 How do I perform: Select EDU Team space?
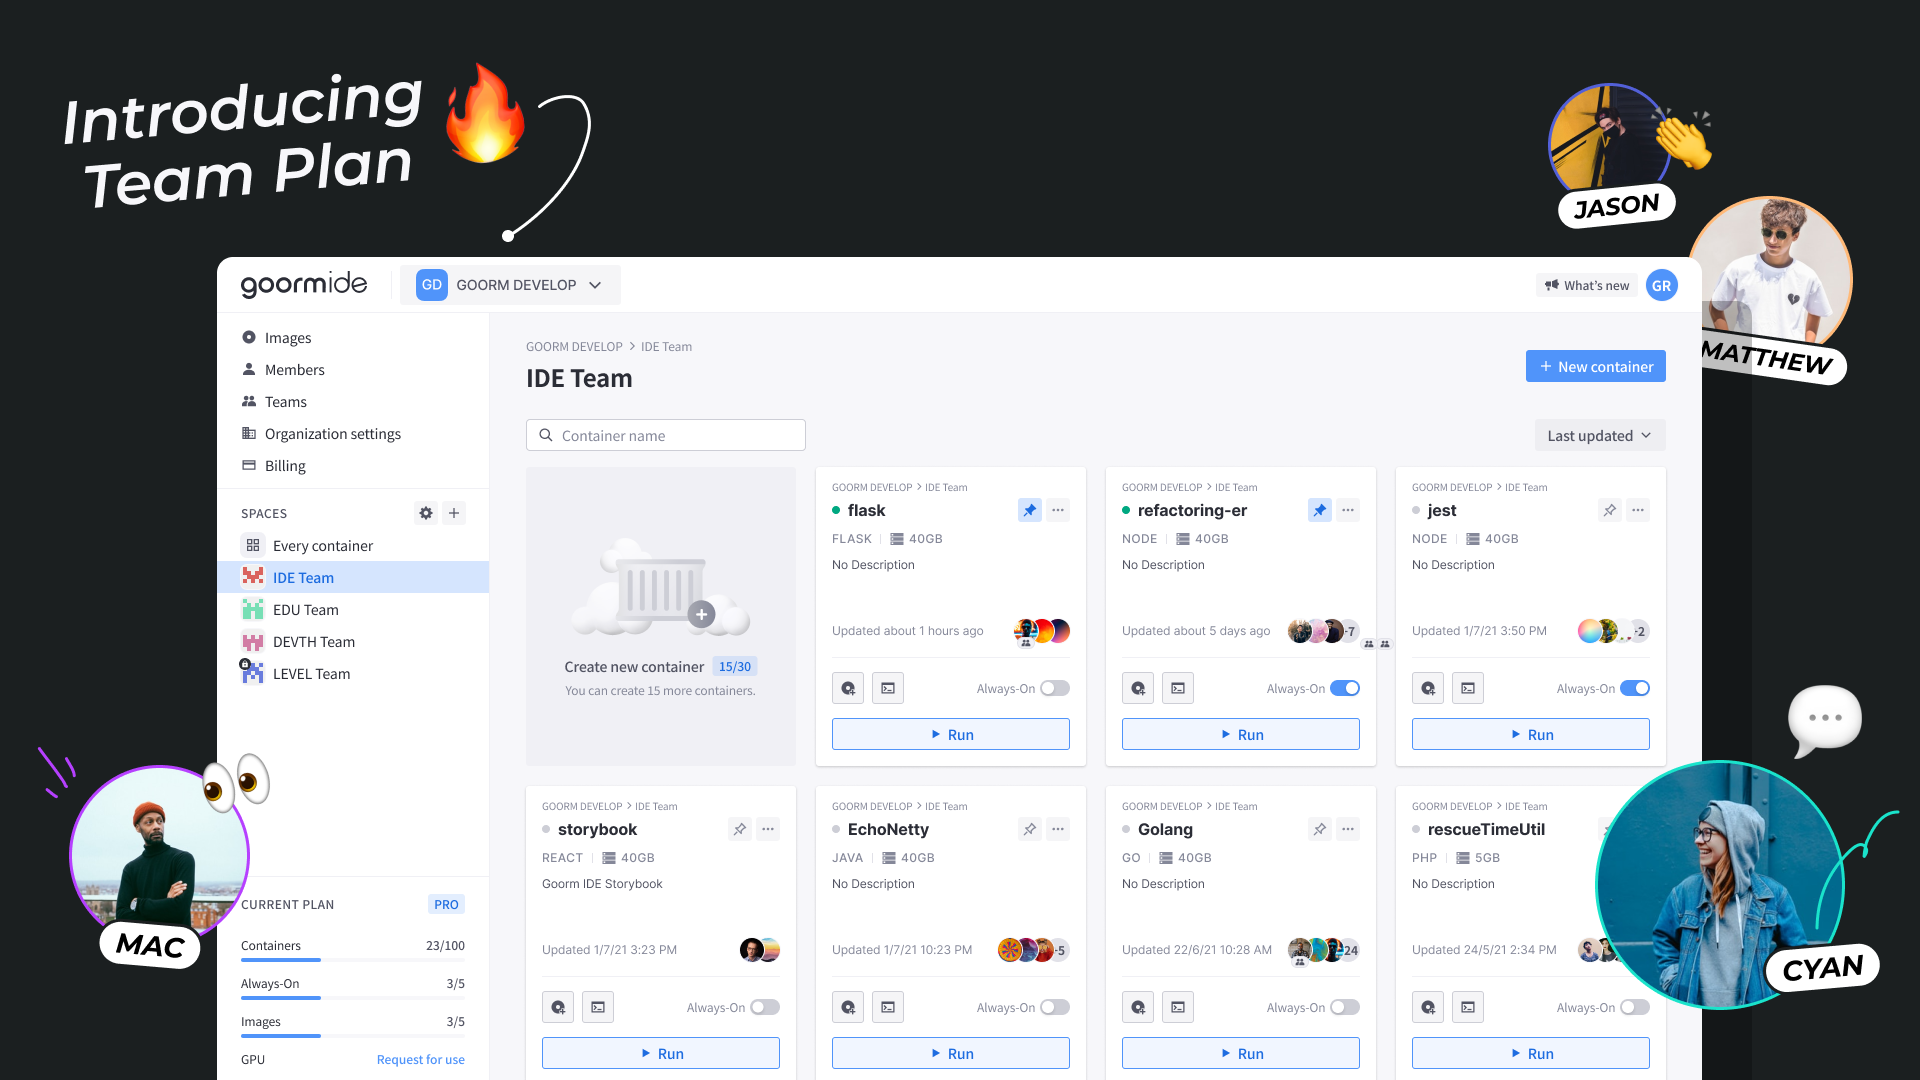tap(353, 610)
